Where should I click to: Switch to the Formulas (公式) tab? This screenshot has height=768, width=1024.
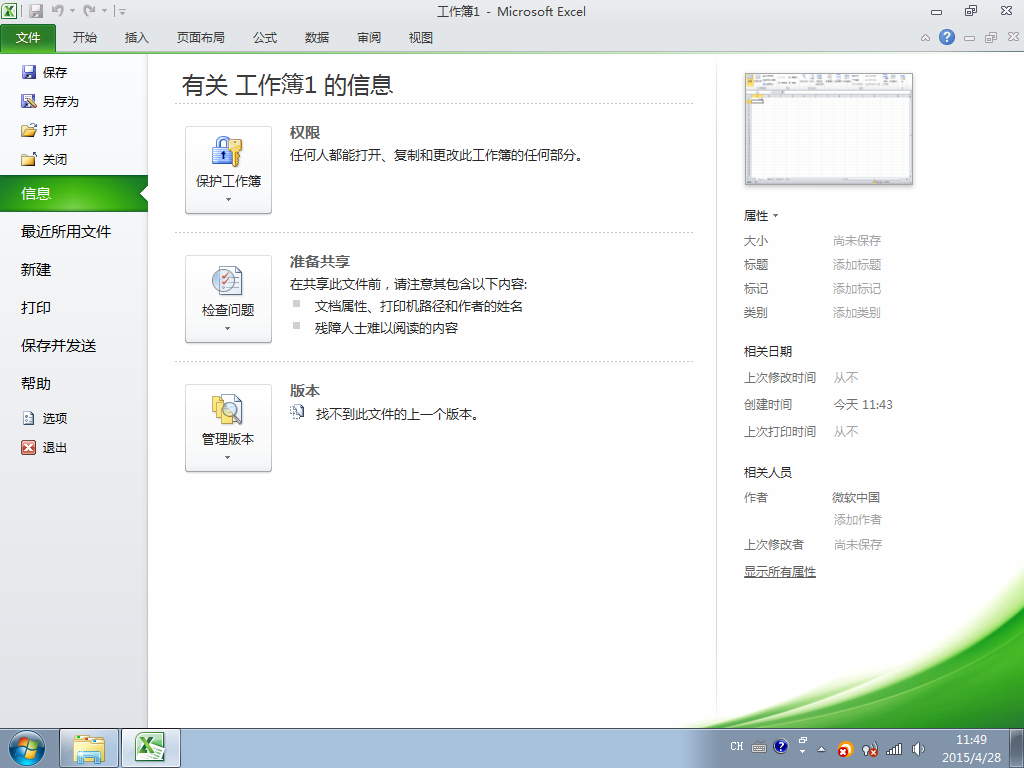[x=264, y=37]
